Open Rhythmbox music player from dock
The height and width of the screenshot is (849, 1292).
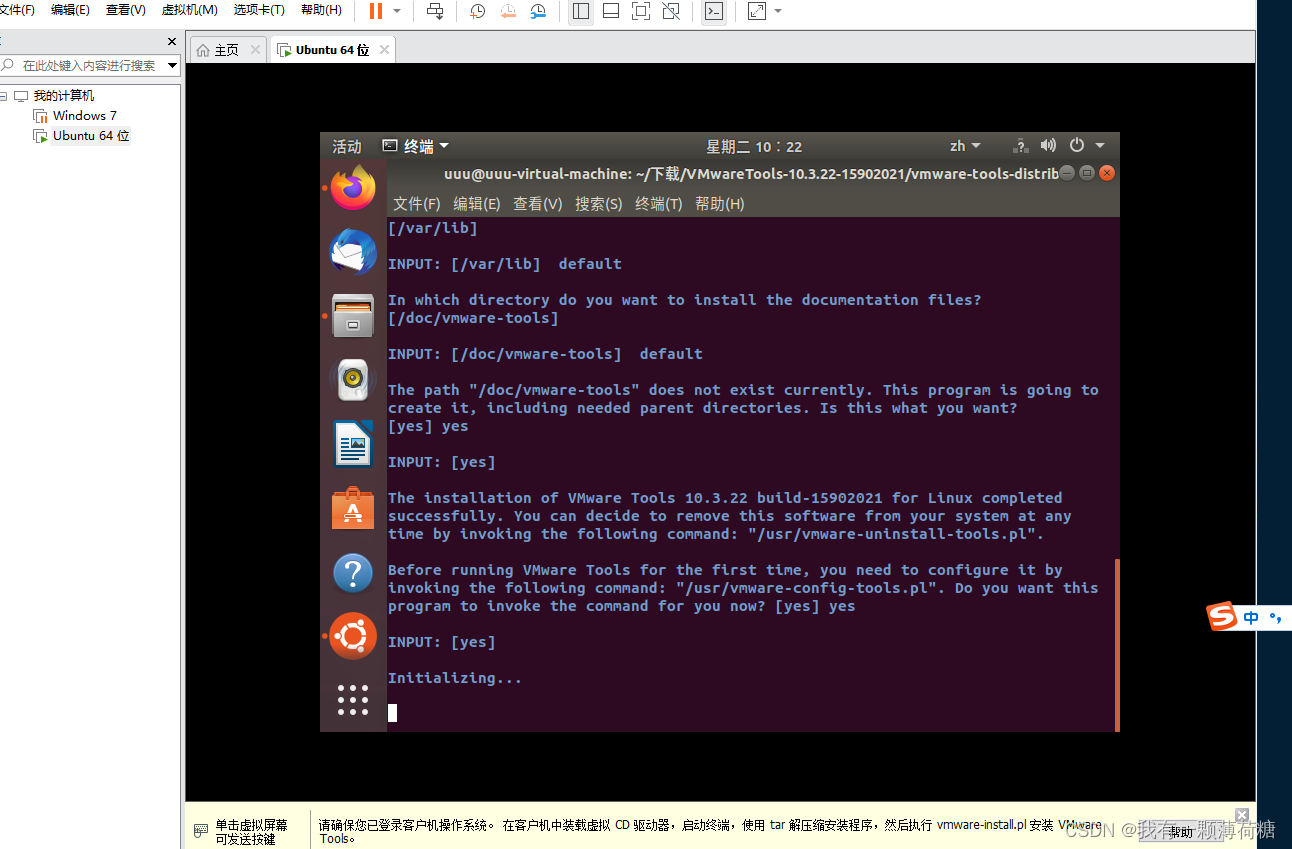click(353, 380)
